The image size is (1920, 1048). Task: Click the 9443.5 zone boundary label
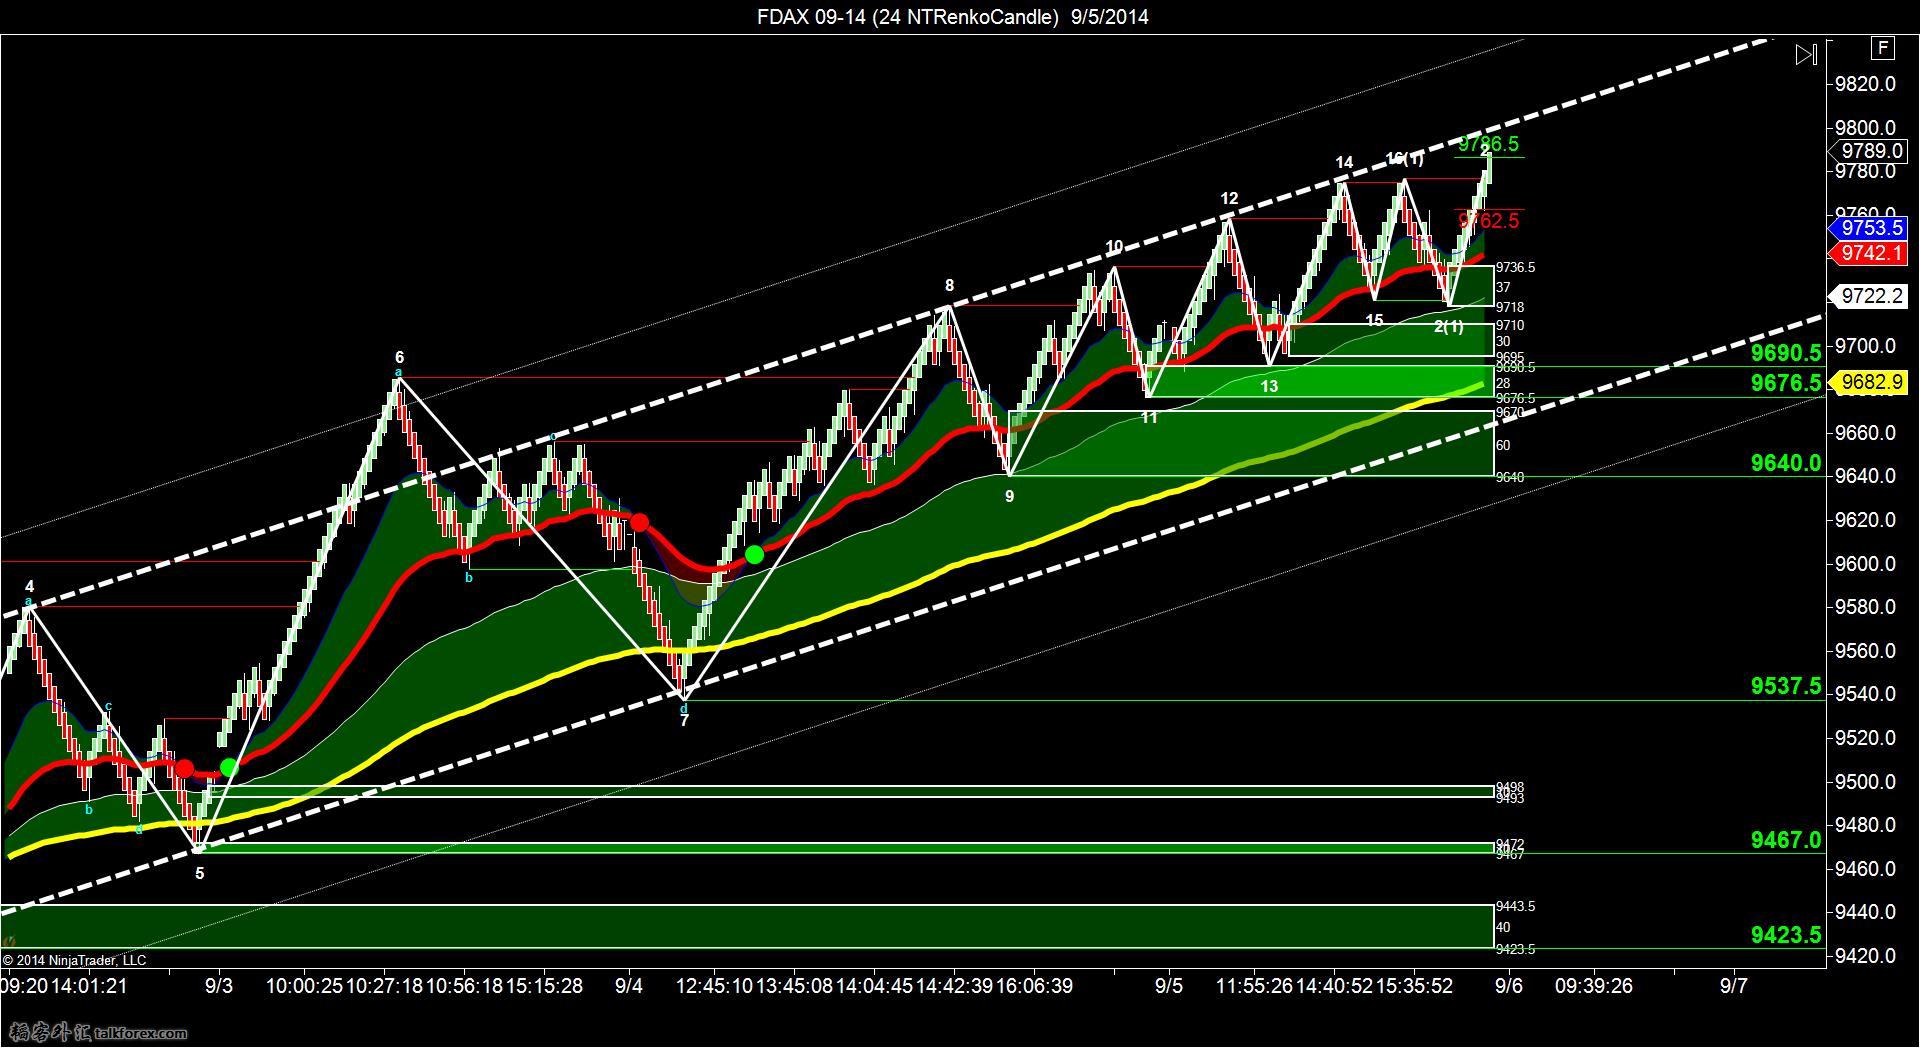point(1515,907)
